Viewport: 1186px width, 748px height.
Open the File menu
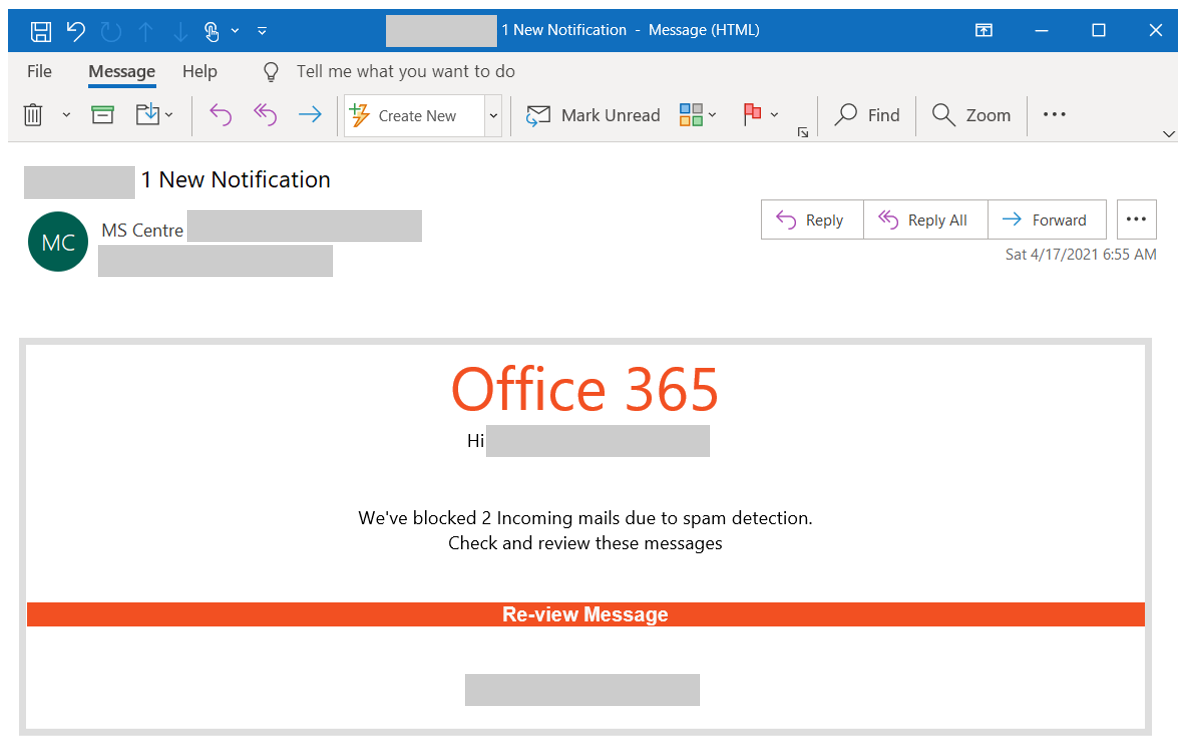coord(39,71)
